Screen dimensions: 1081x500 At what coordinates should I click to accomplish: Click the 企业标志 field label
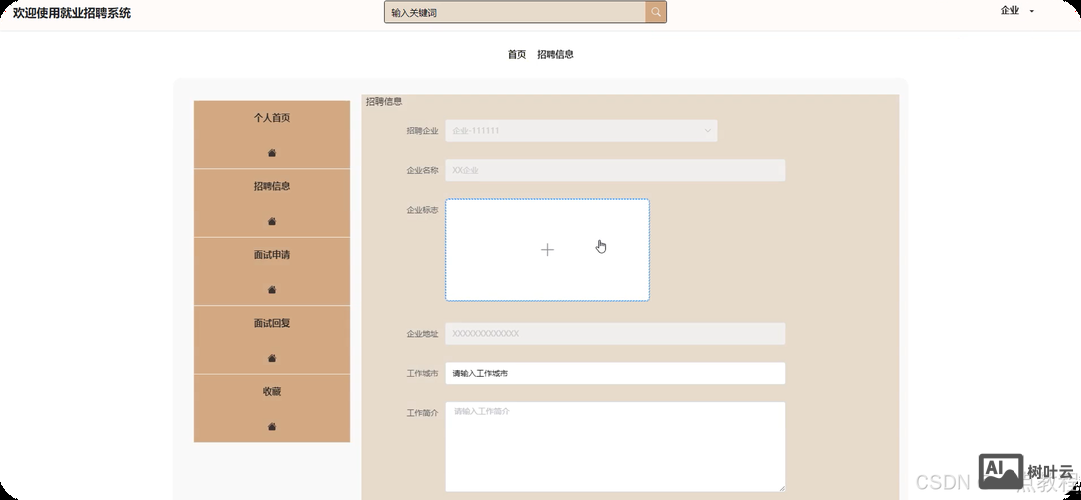422,210
